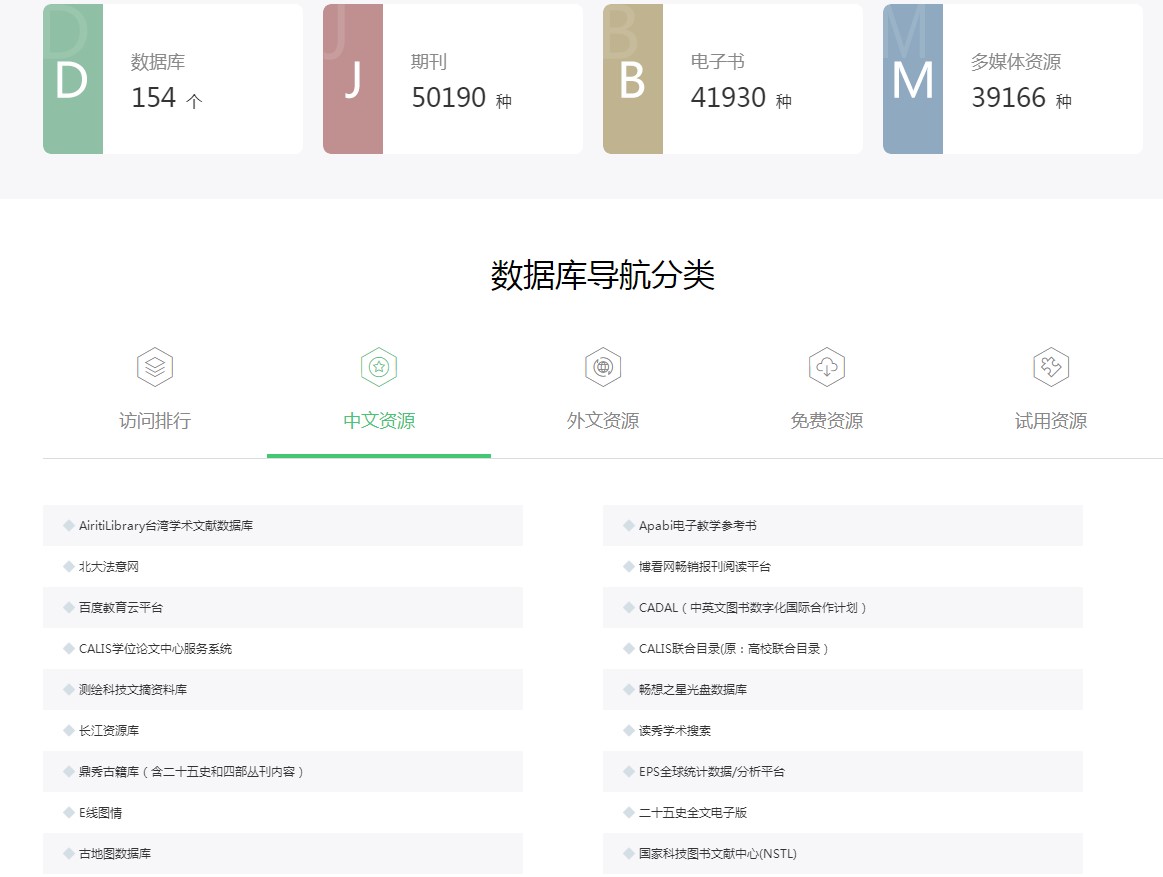Switch to the 访问排行 tab

(x=155, y=421)
